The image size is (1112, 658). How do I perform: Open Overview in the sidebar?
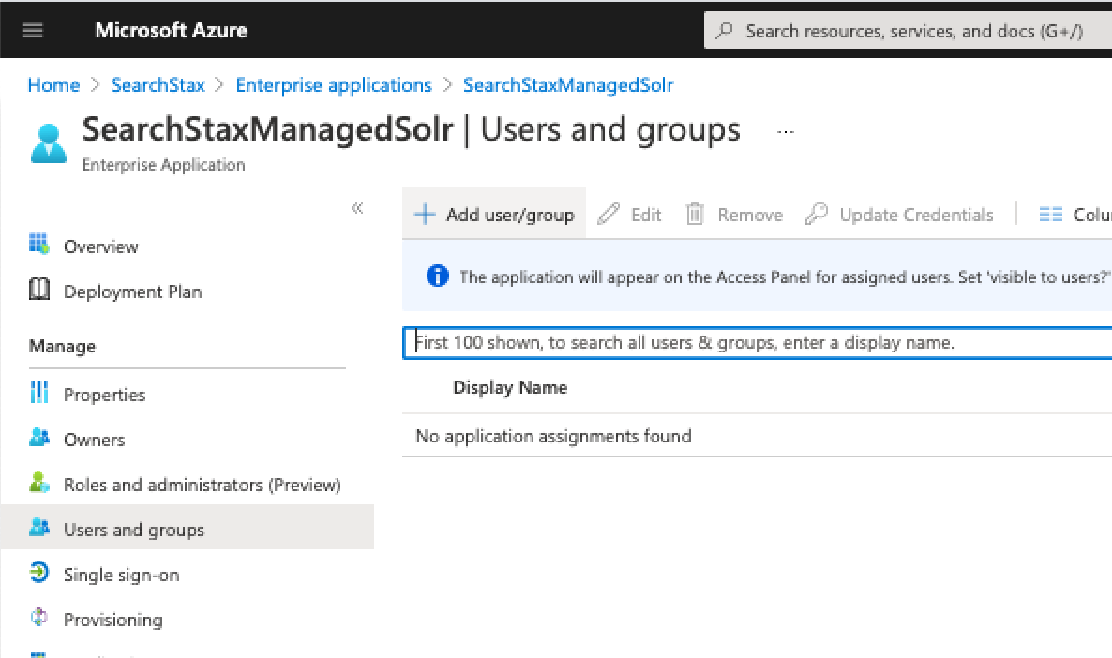(101, 247)
